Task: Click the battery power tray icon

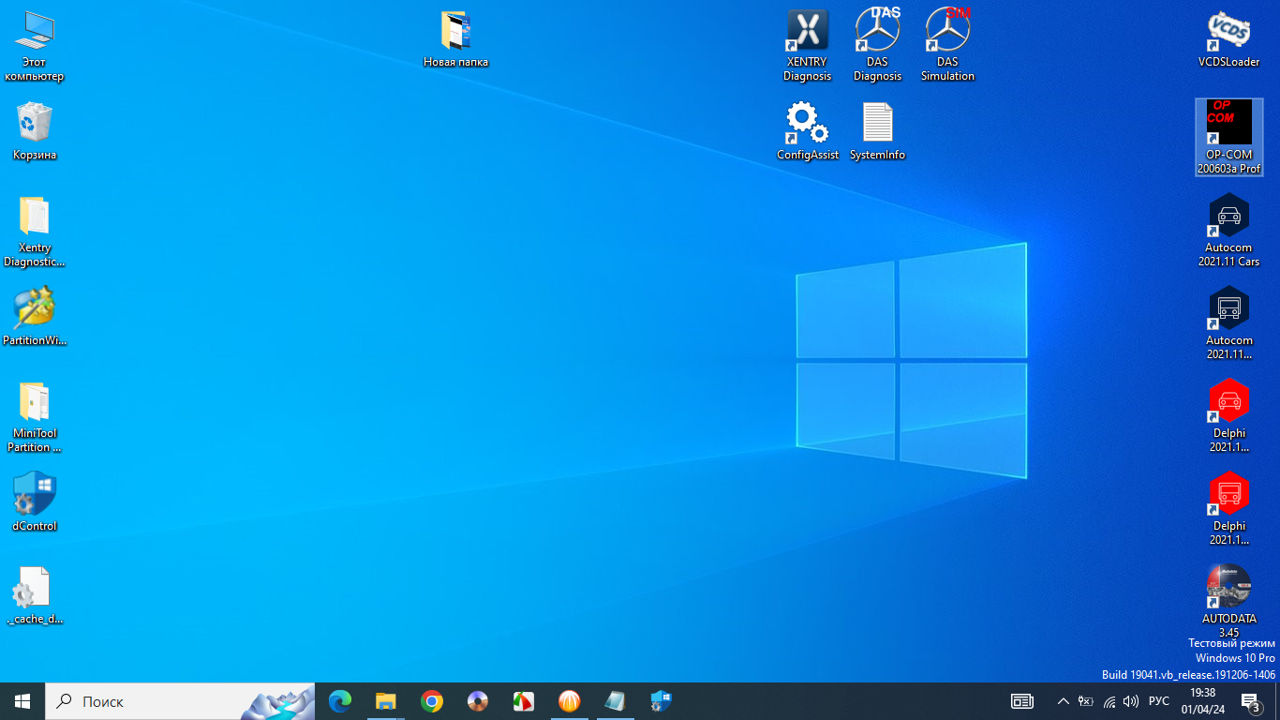Action: (1085, 701)
